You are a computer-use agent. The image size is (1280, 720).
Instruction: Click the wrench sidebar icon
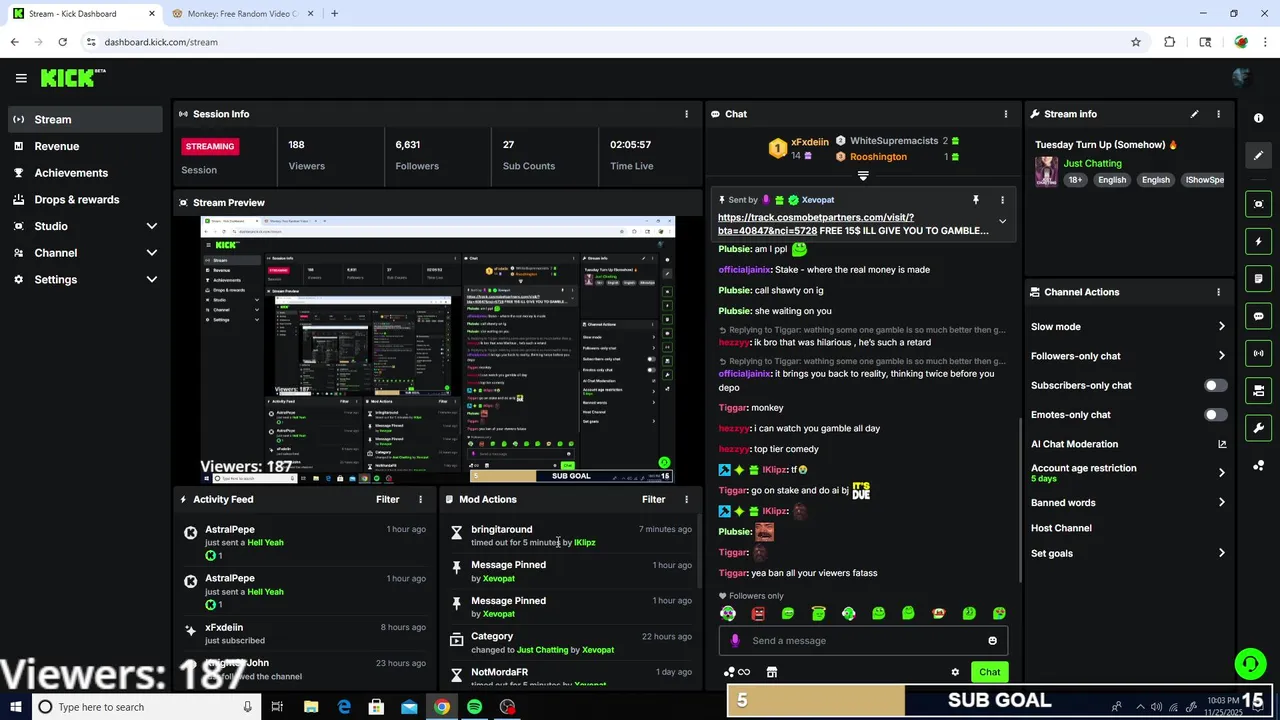(x=1258, y=428)
